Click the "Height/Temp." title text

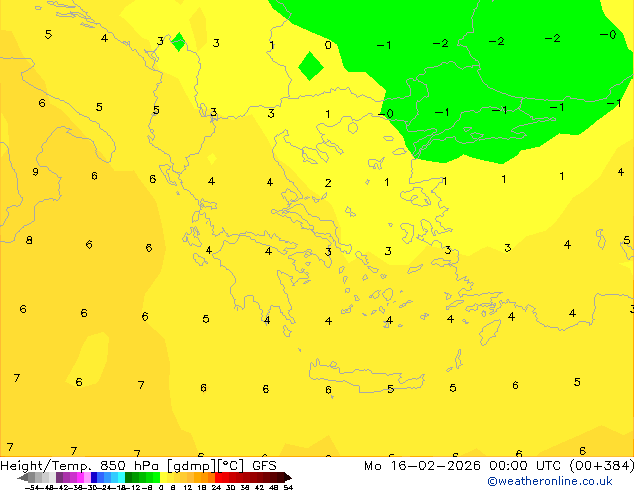pyautogui.click(x=46, y=466)
